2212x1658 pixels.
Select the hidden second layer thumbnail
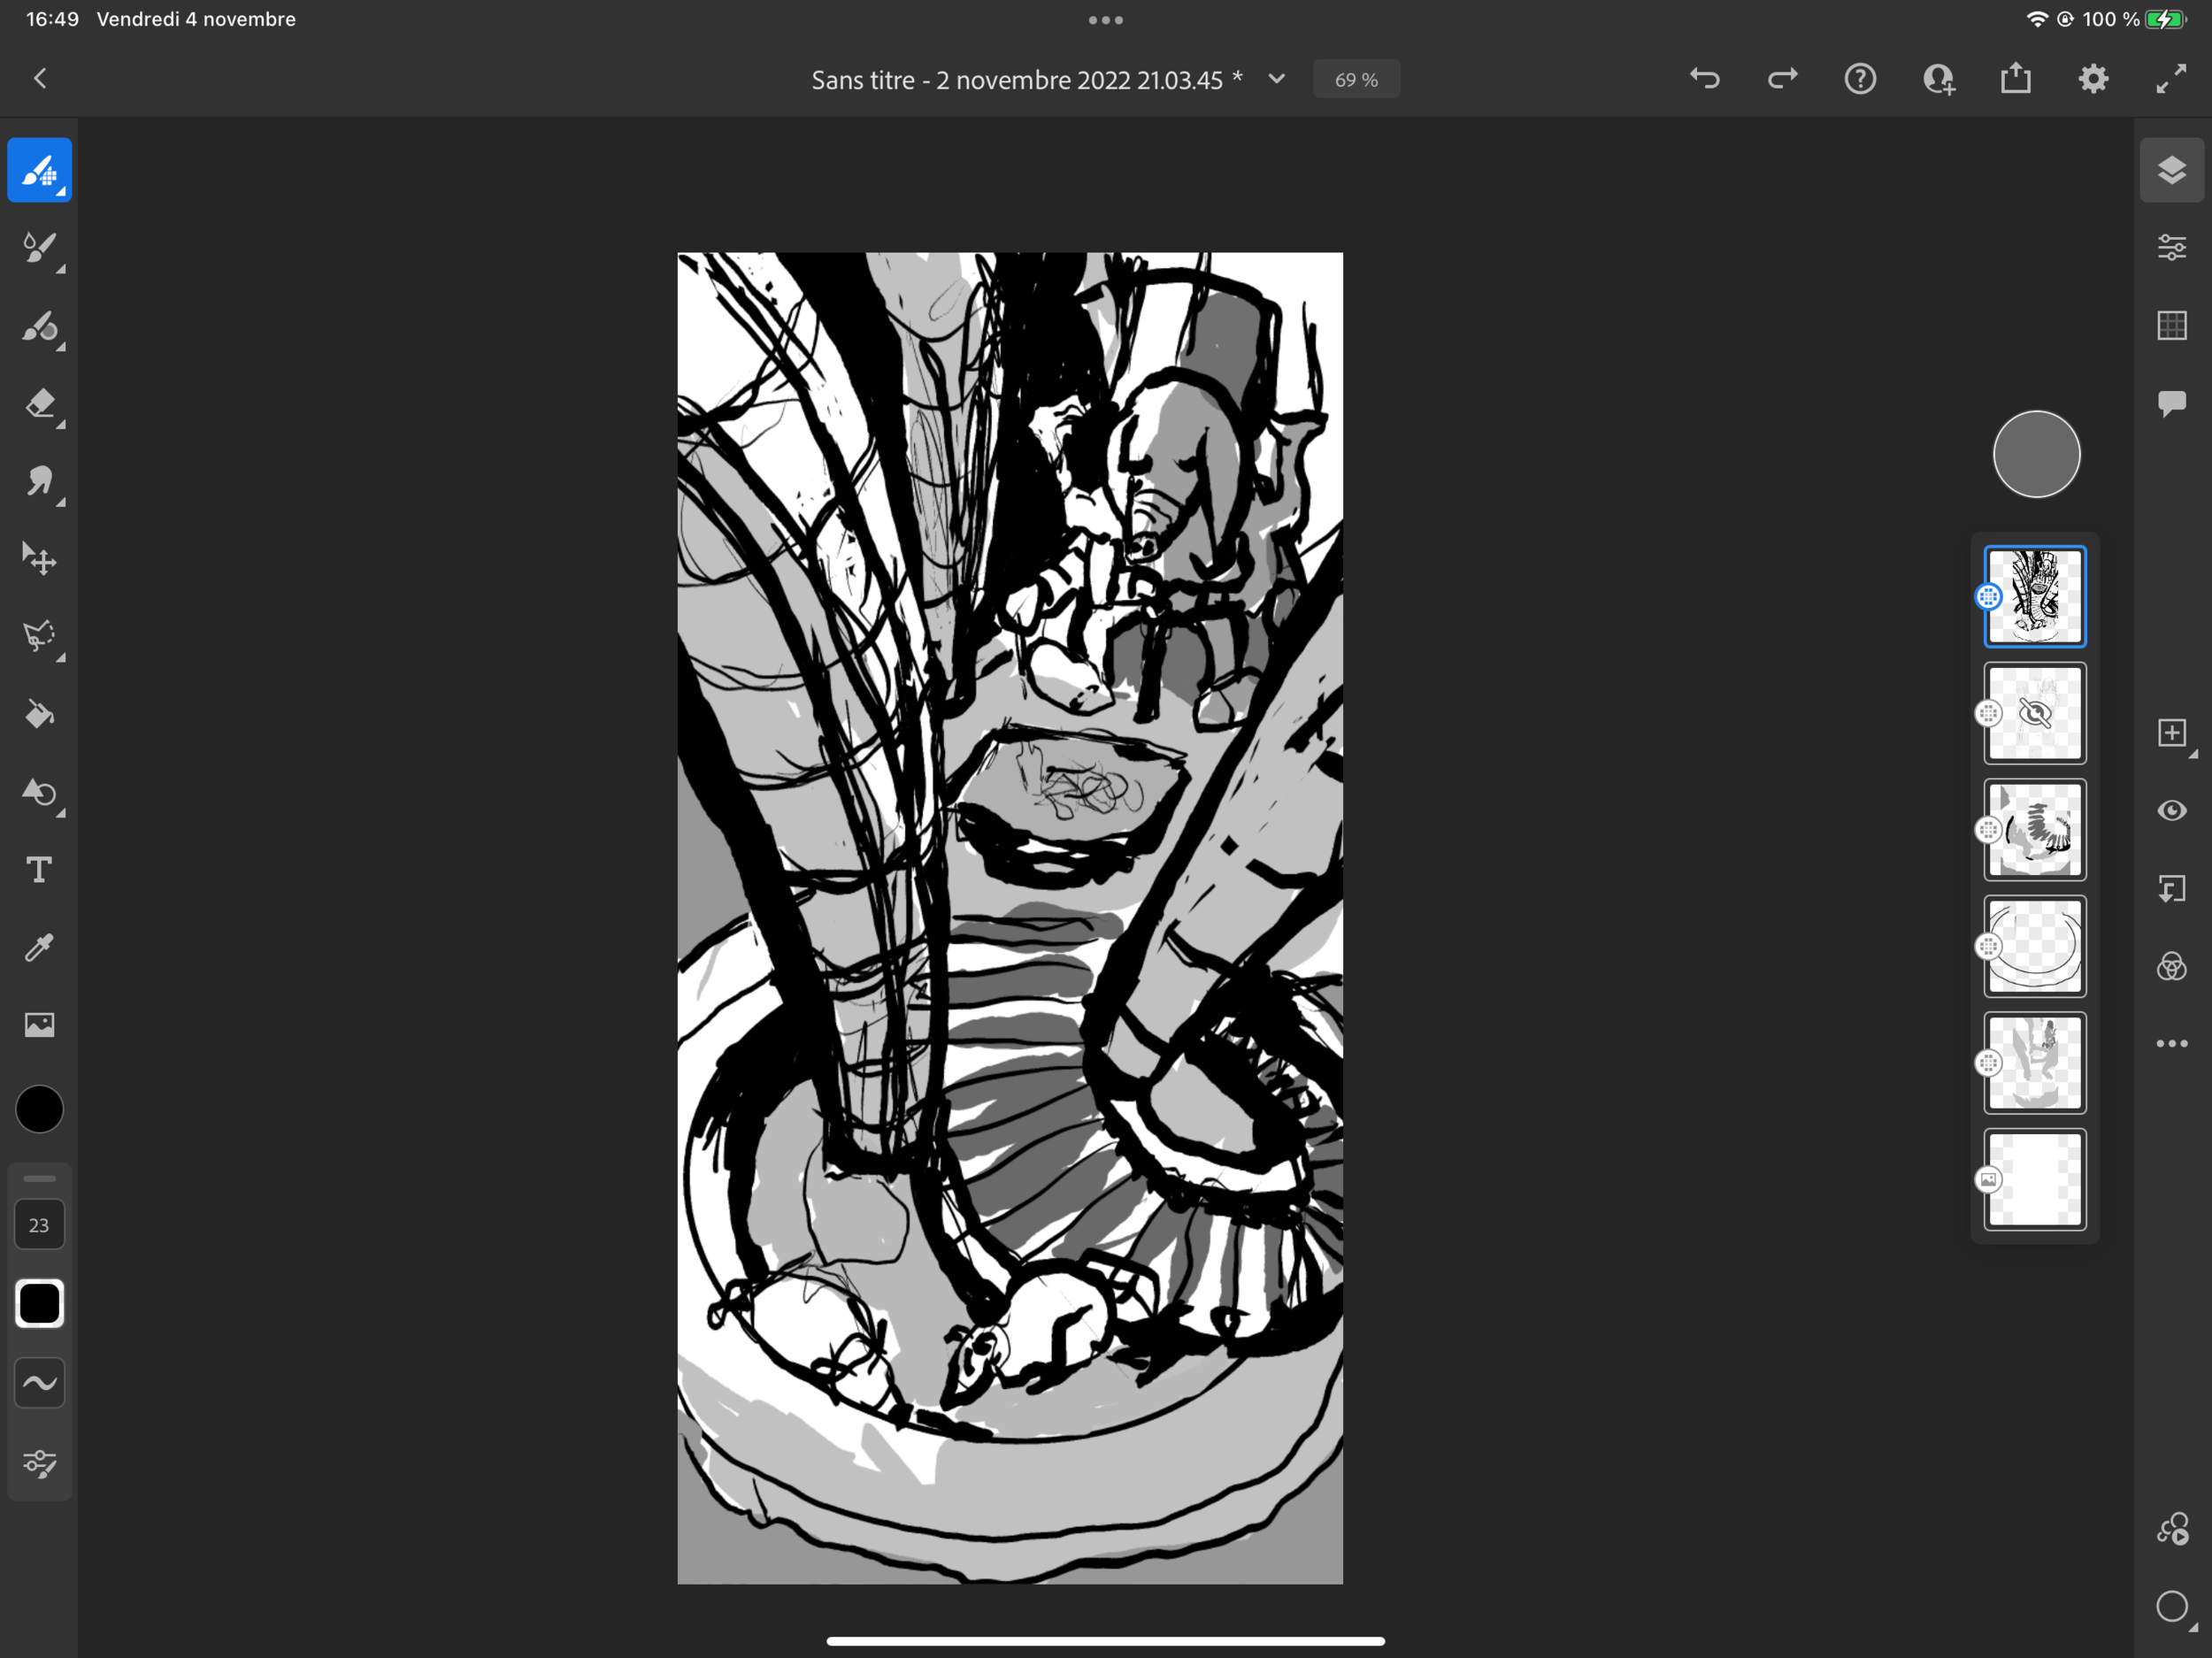click(x=2034, y=713)
